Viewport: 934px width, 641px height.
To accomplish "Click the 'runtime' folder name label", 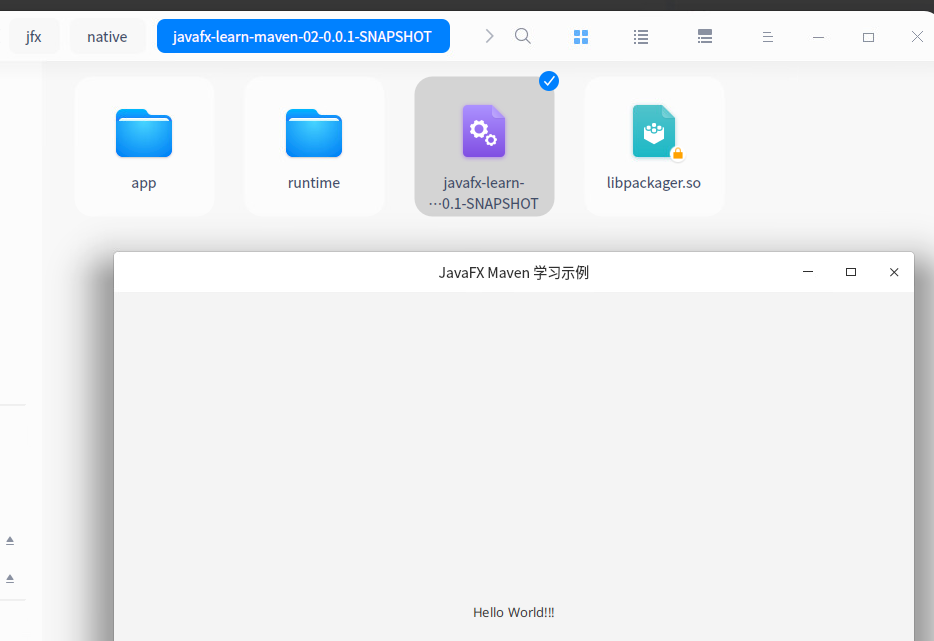I will [314, 183].
